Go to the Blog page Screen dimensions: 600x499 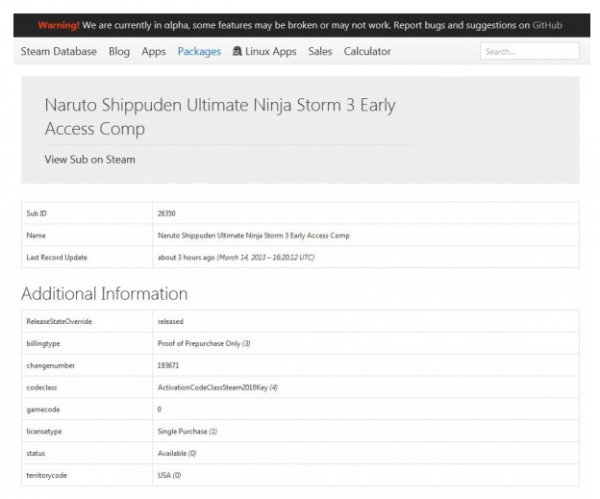(x=119, y=51)
